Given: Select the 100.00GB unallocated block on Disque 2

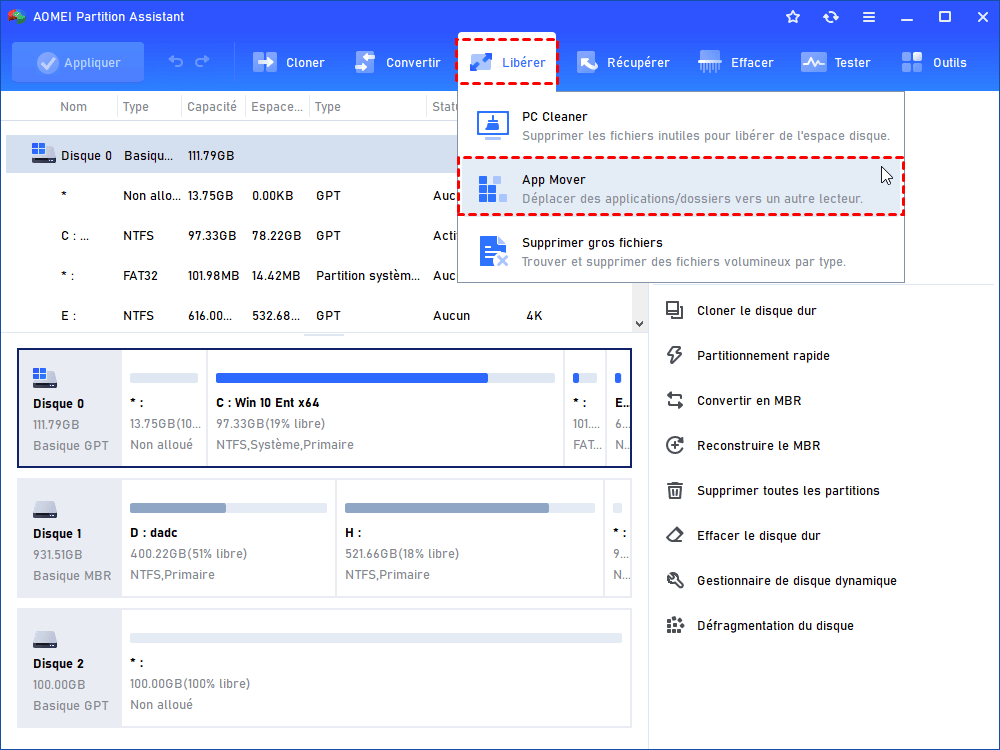Looking at the screenshot, I should coord(376,668).
